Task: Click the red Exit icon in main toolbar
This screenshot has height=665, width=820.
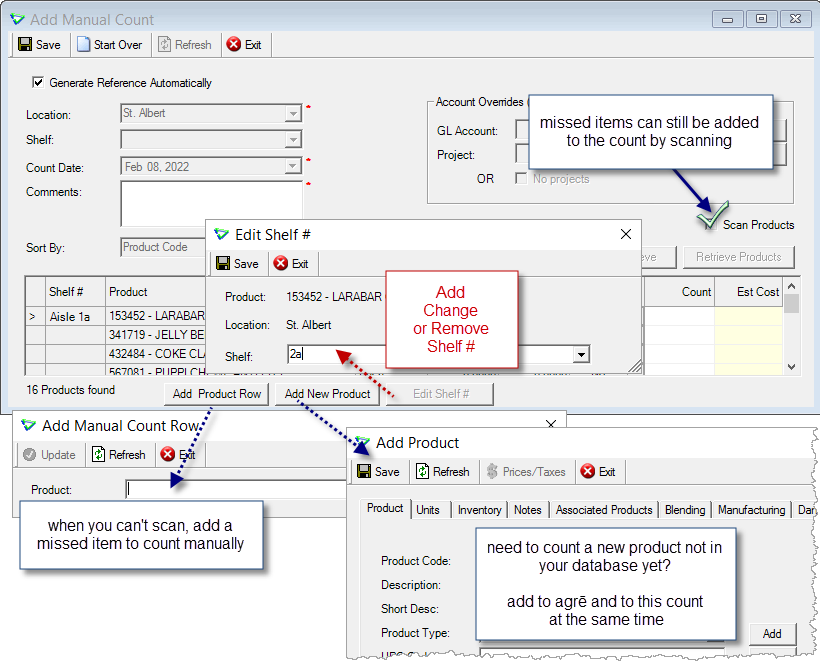Action: click(234, 44)
